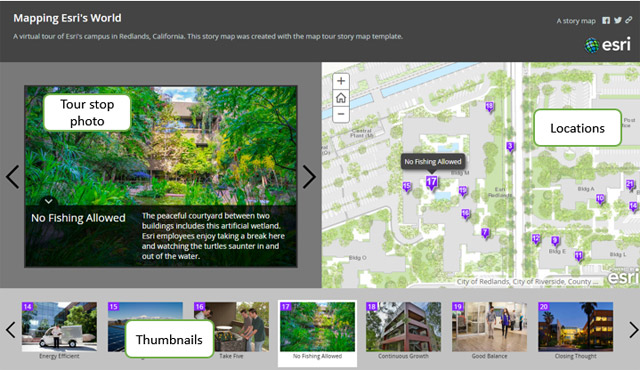Click the Bldg A map label
This screenshot has height=370, width=640.
tap(586, 189)
